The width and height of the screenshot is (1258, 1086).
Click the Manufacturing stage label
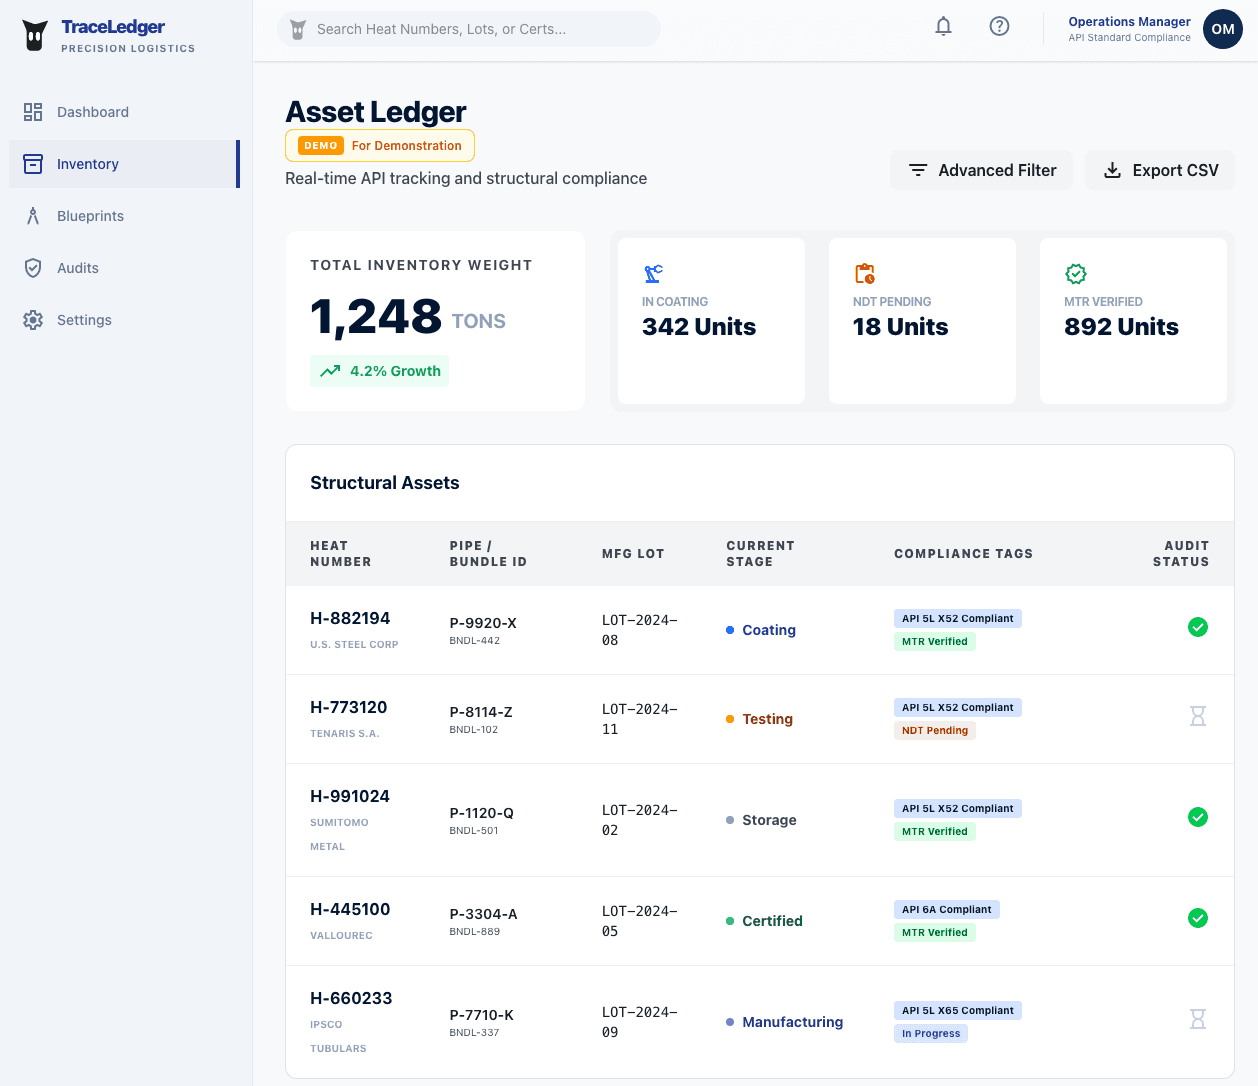[793, 1022]
